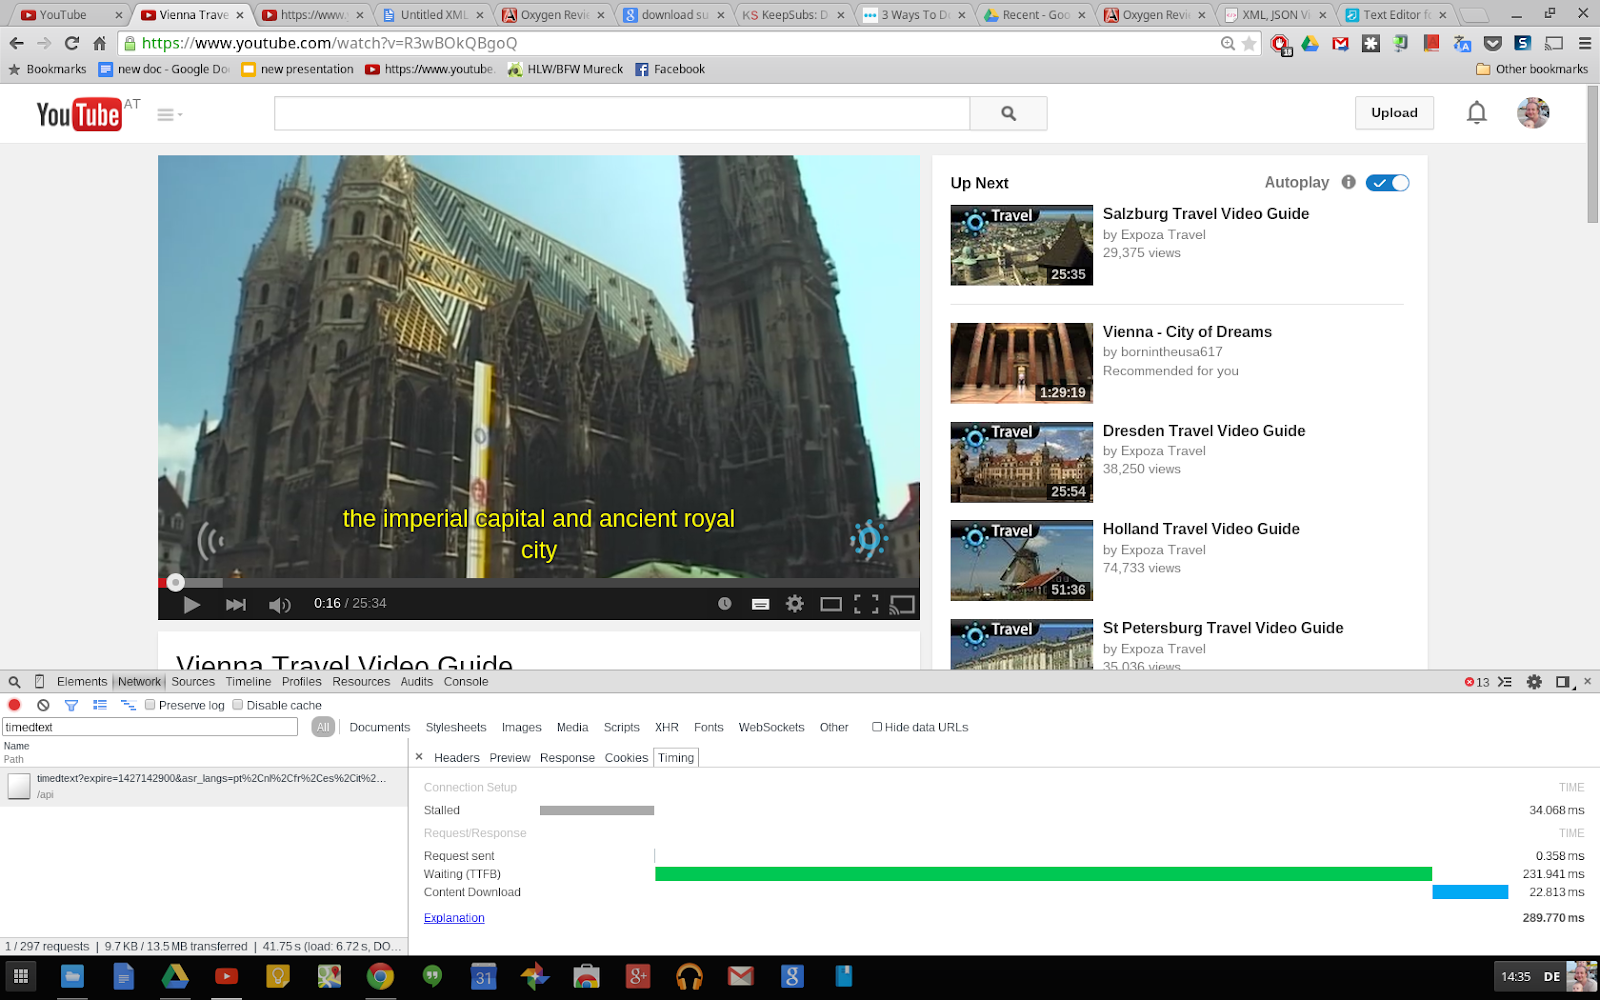Switch to the Console tab in DevTools

(x=466, y=682)
